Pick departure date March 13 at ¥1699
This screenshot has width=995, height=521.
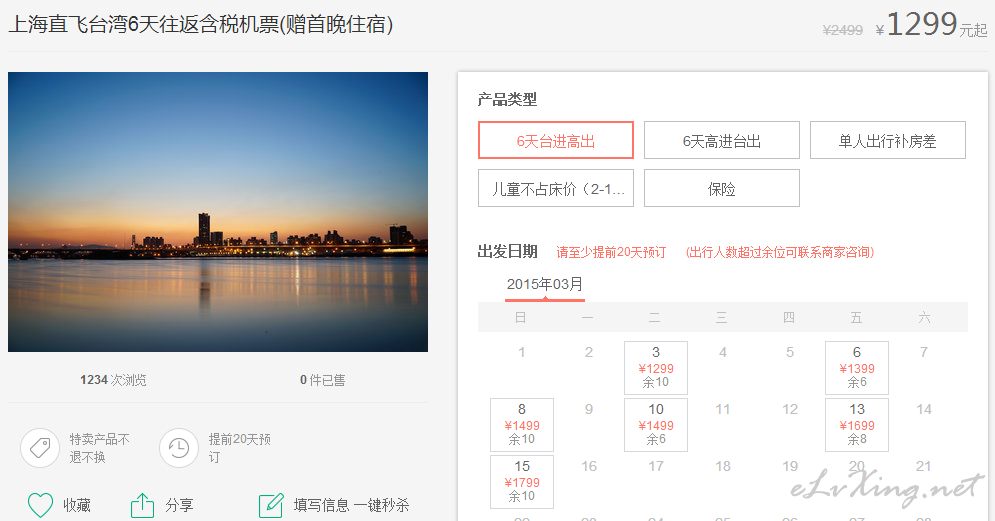pos(857,425)
